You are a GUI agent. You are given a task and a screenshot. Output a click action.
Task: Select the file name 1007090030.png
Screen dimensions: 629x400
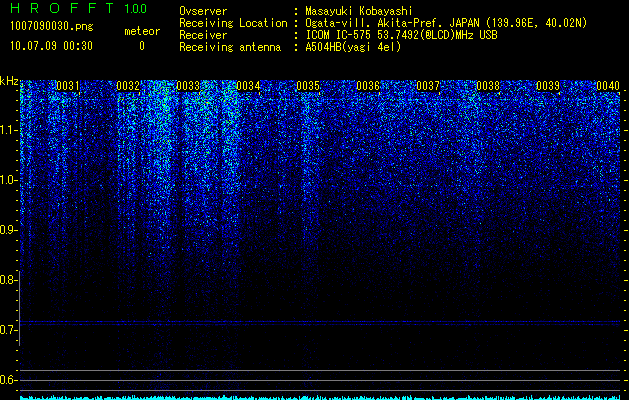click(52, 27)
